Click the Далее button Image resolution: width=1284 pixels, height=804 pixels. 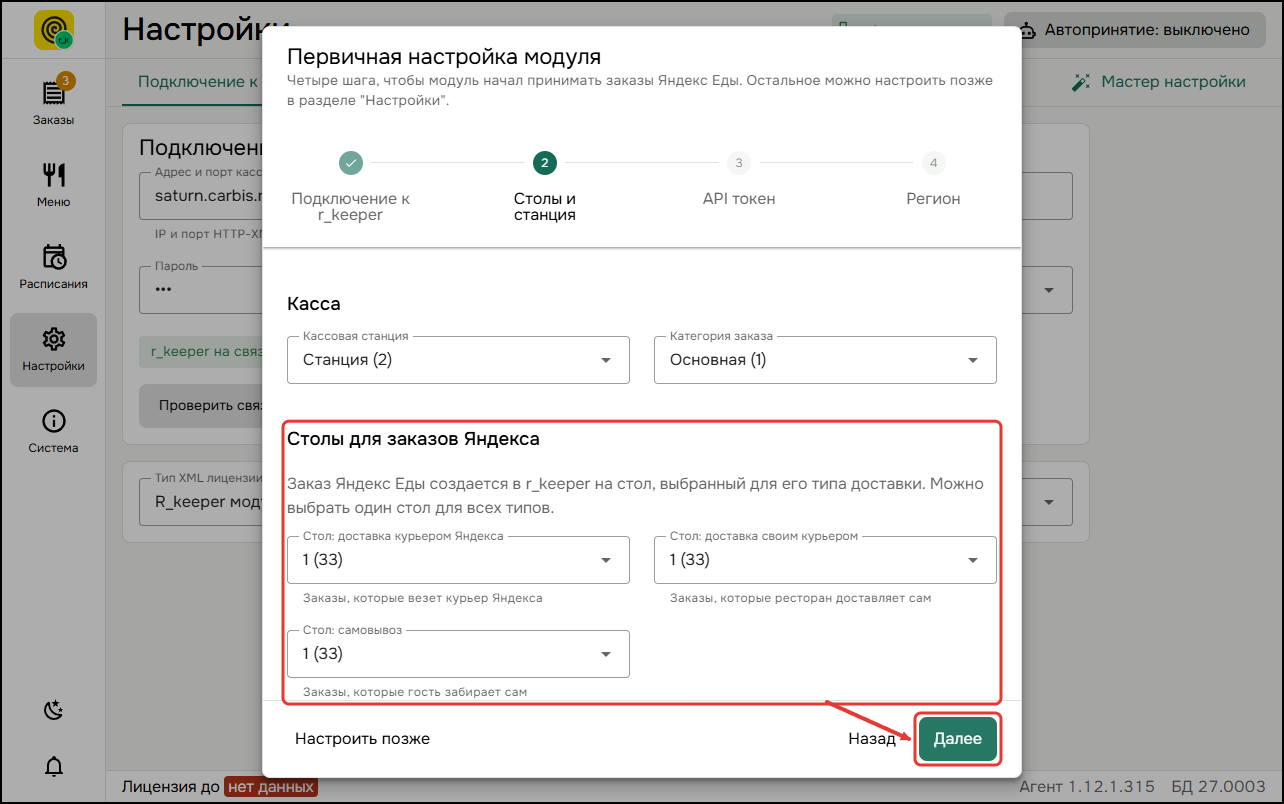(958, 739)
